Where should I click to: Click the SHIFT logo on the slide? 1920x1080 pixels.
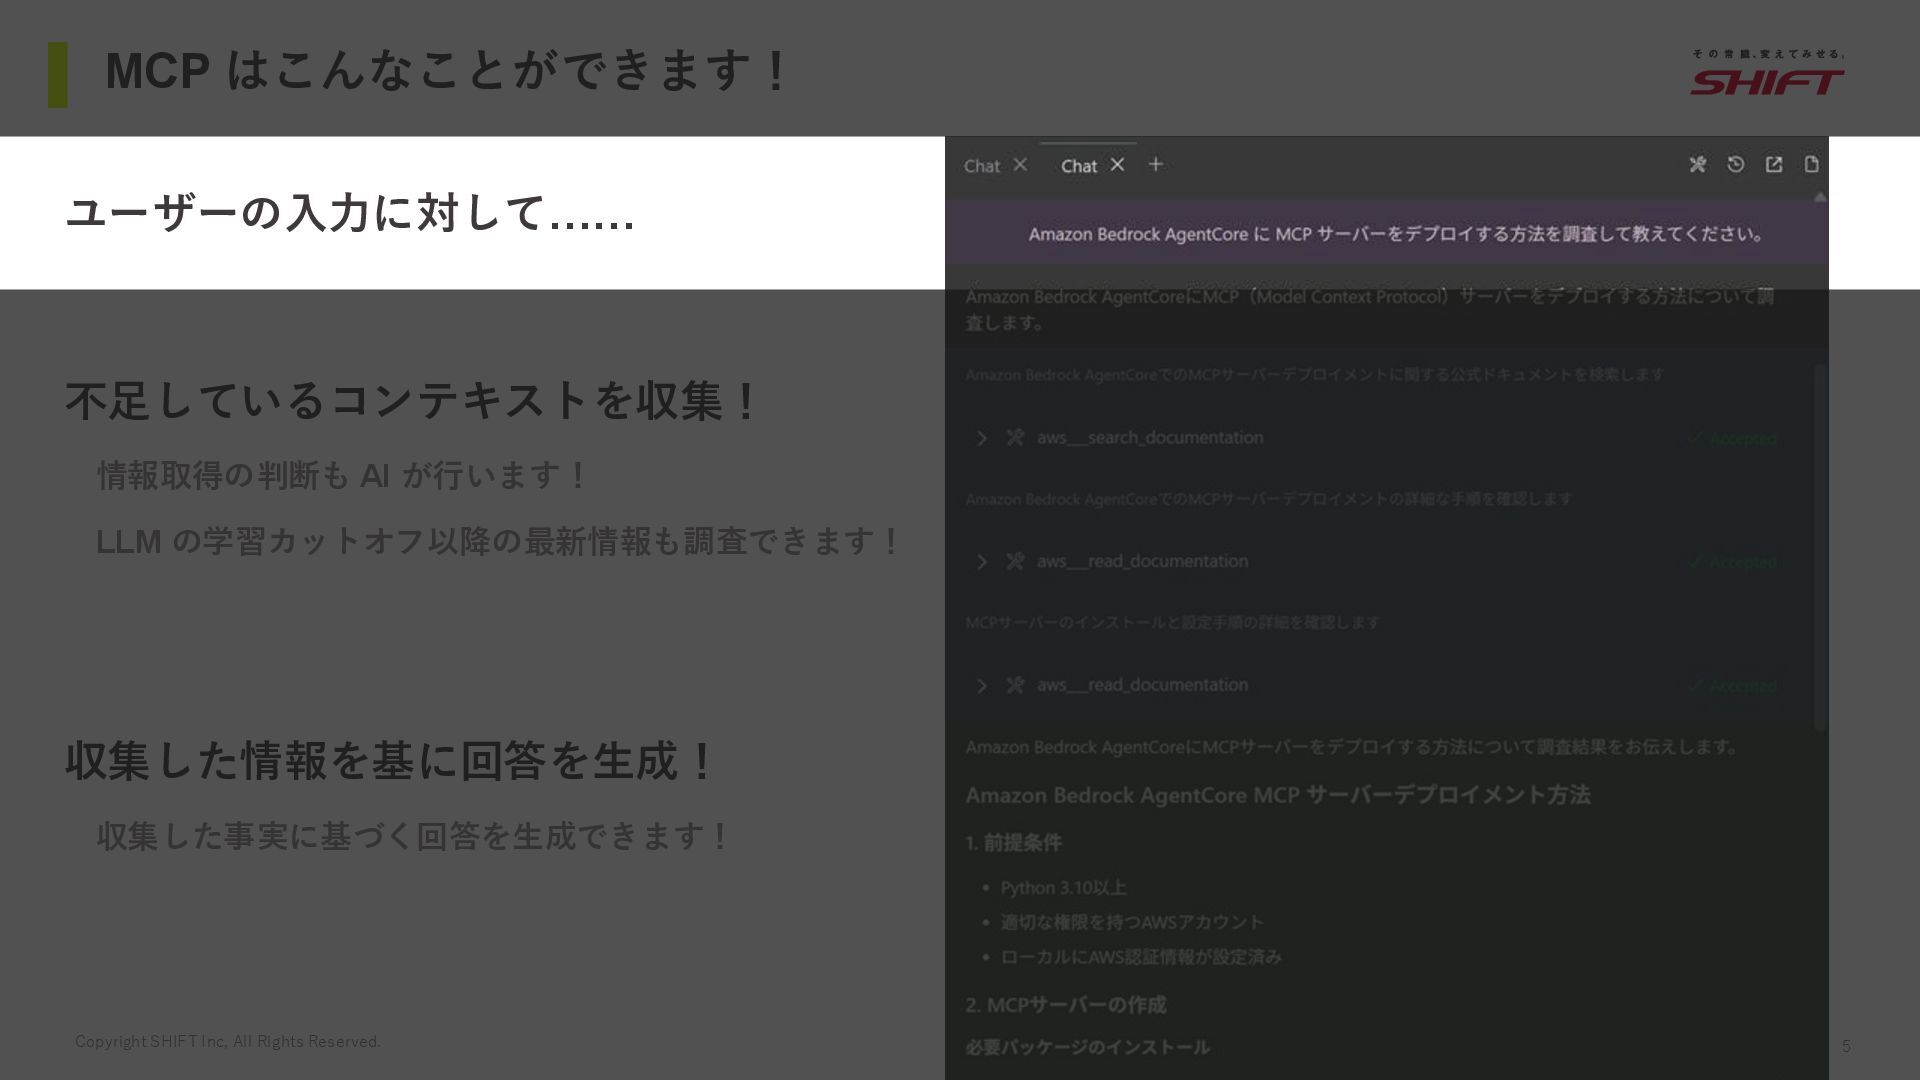pos(1767,80)
